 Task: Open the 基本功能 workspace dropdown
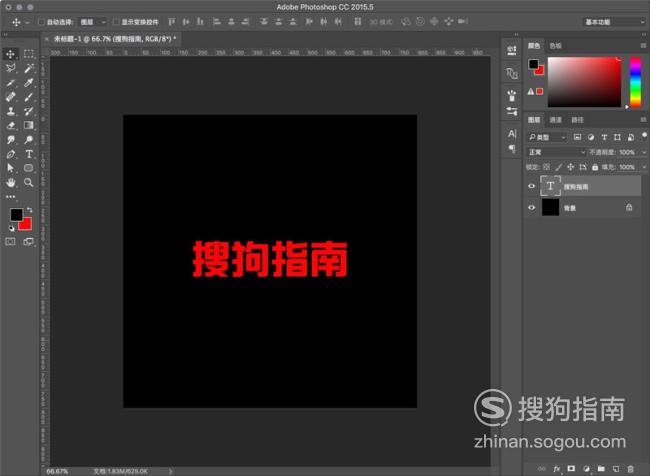[x=614, y=22]
